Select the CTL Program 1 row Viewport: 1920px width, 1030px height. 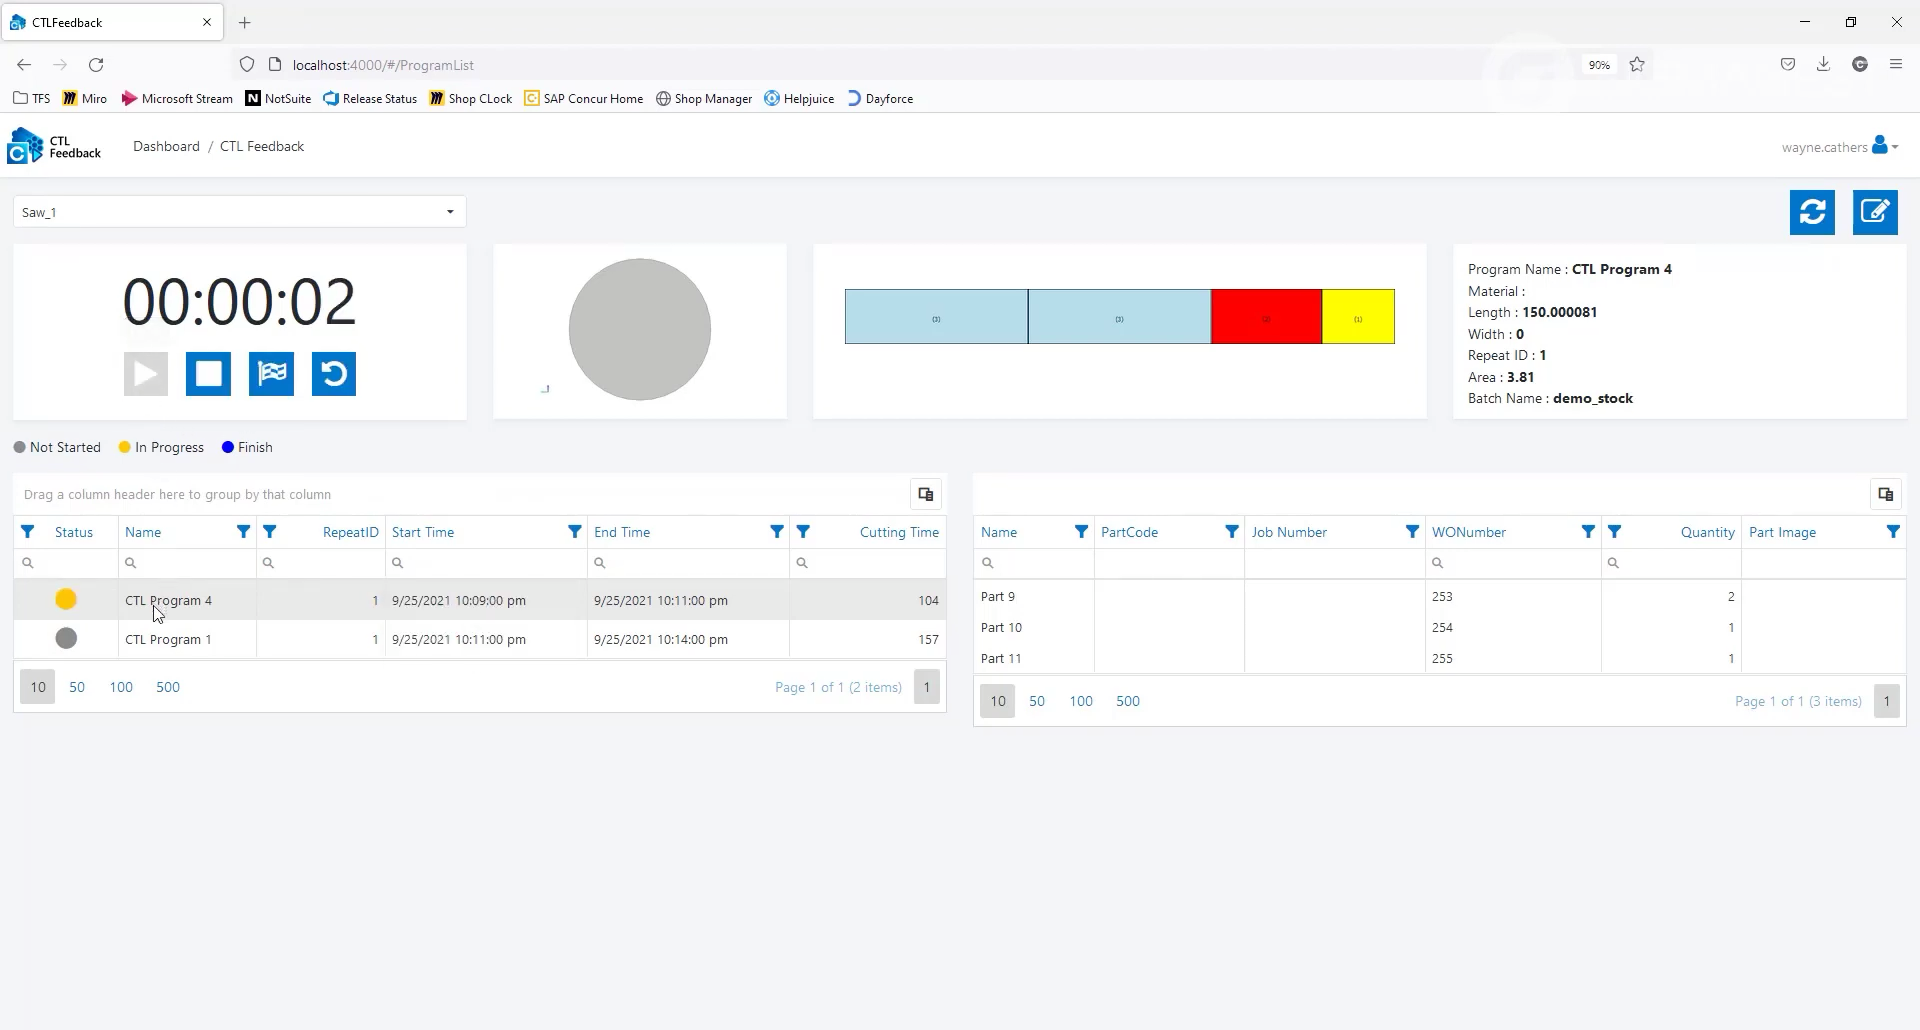point(168,639)
